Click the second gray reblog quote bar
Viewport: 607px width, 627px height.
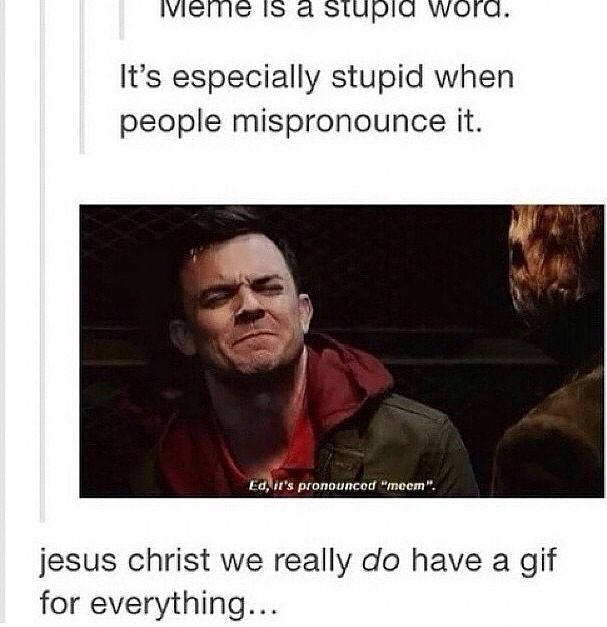[82, 77]
